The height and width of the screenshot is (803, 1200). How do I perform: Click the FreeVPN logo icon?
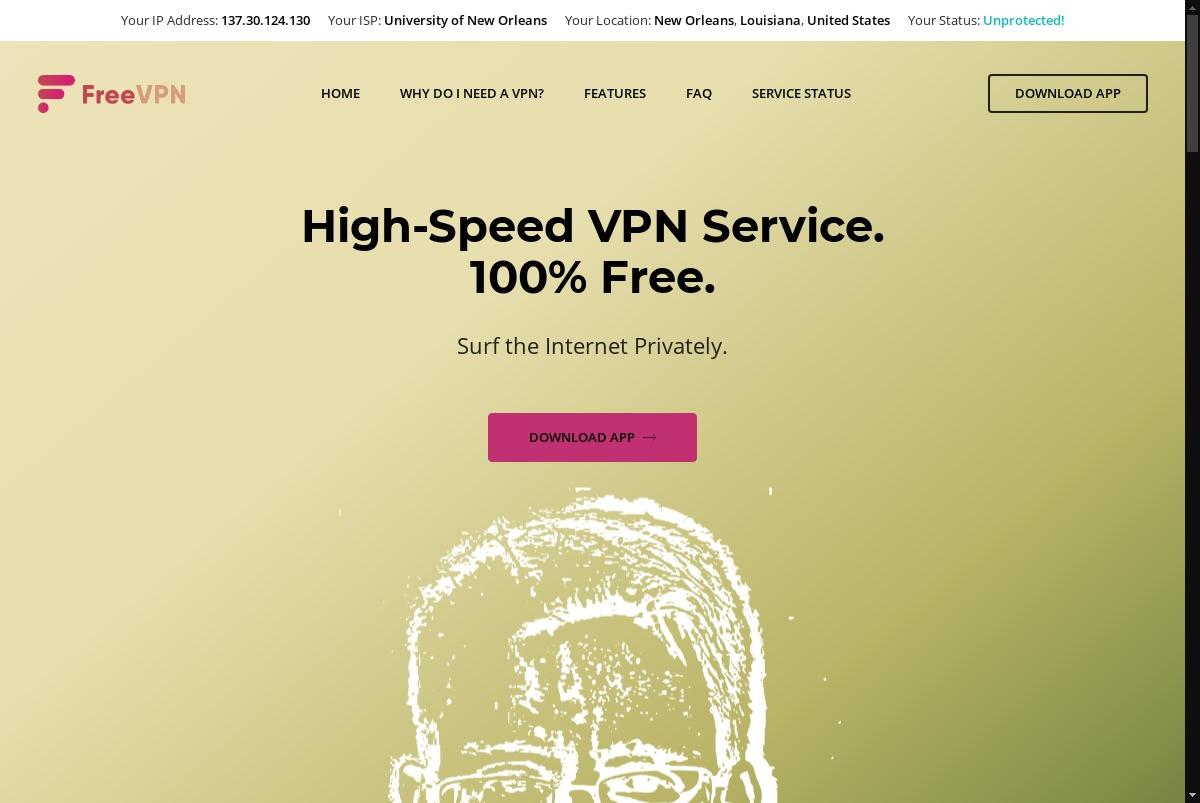(56, 94)
